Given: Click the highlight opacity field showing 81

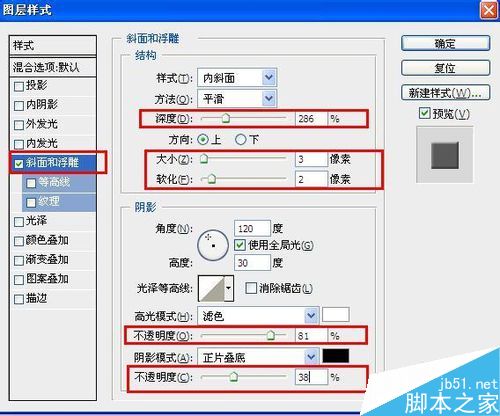Looking at the screenshot, I should tap(311, 335).
